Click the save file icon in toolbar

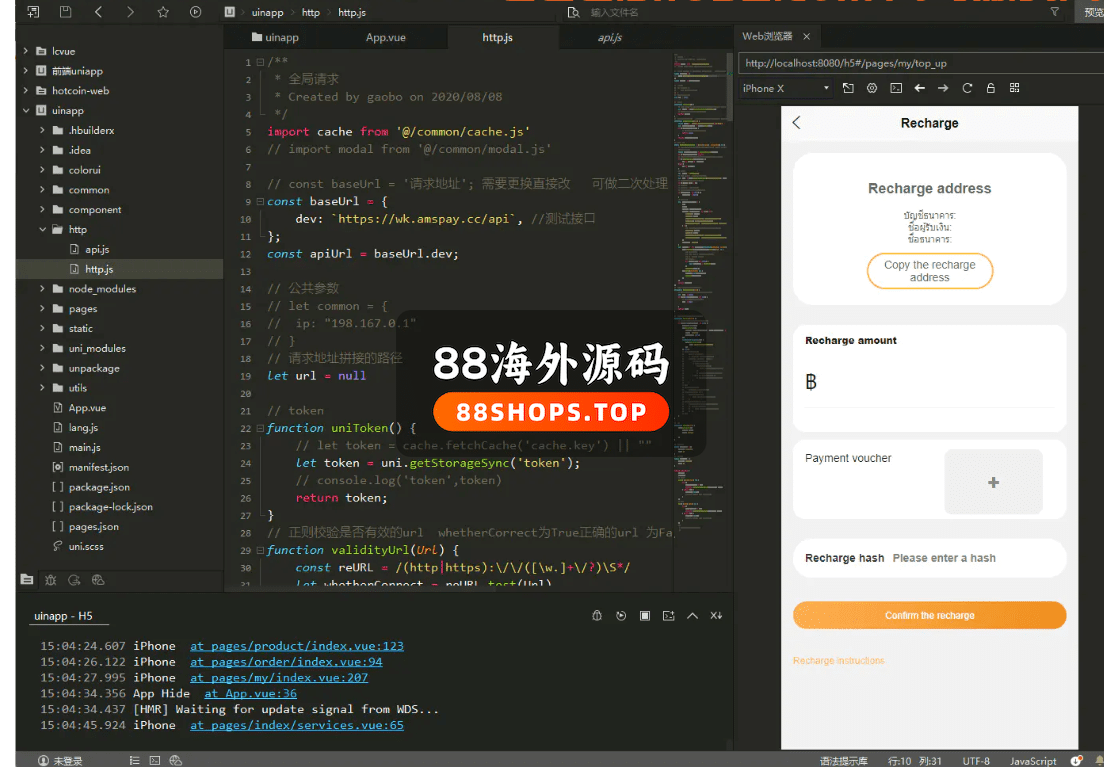pyautogui.click(x=65, y=12)
